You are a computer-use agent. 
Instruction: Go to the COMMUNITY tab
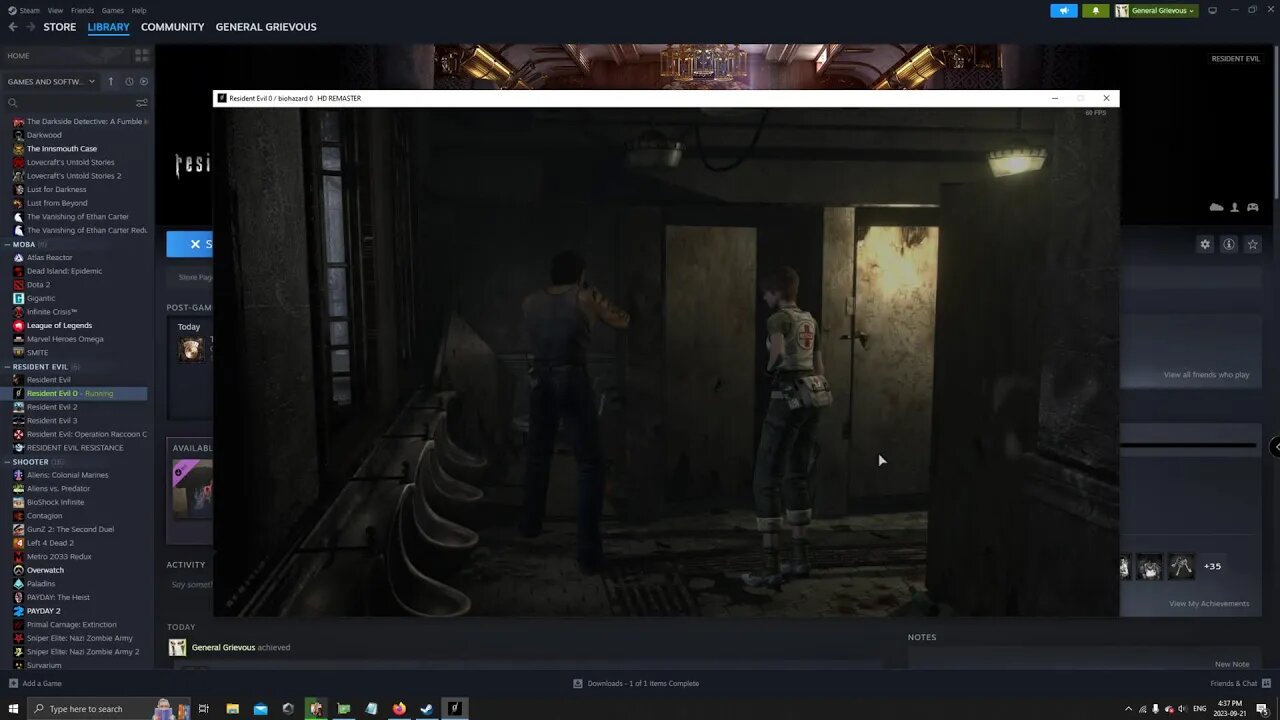click(172, 27)
